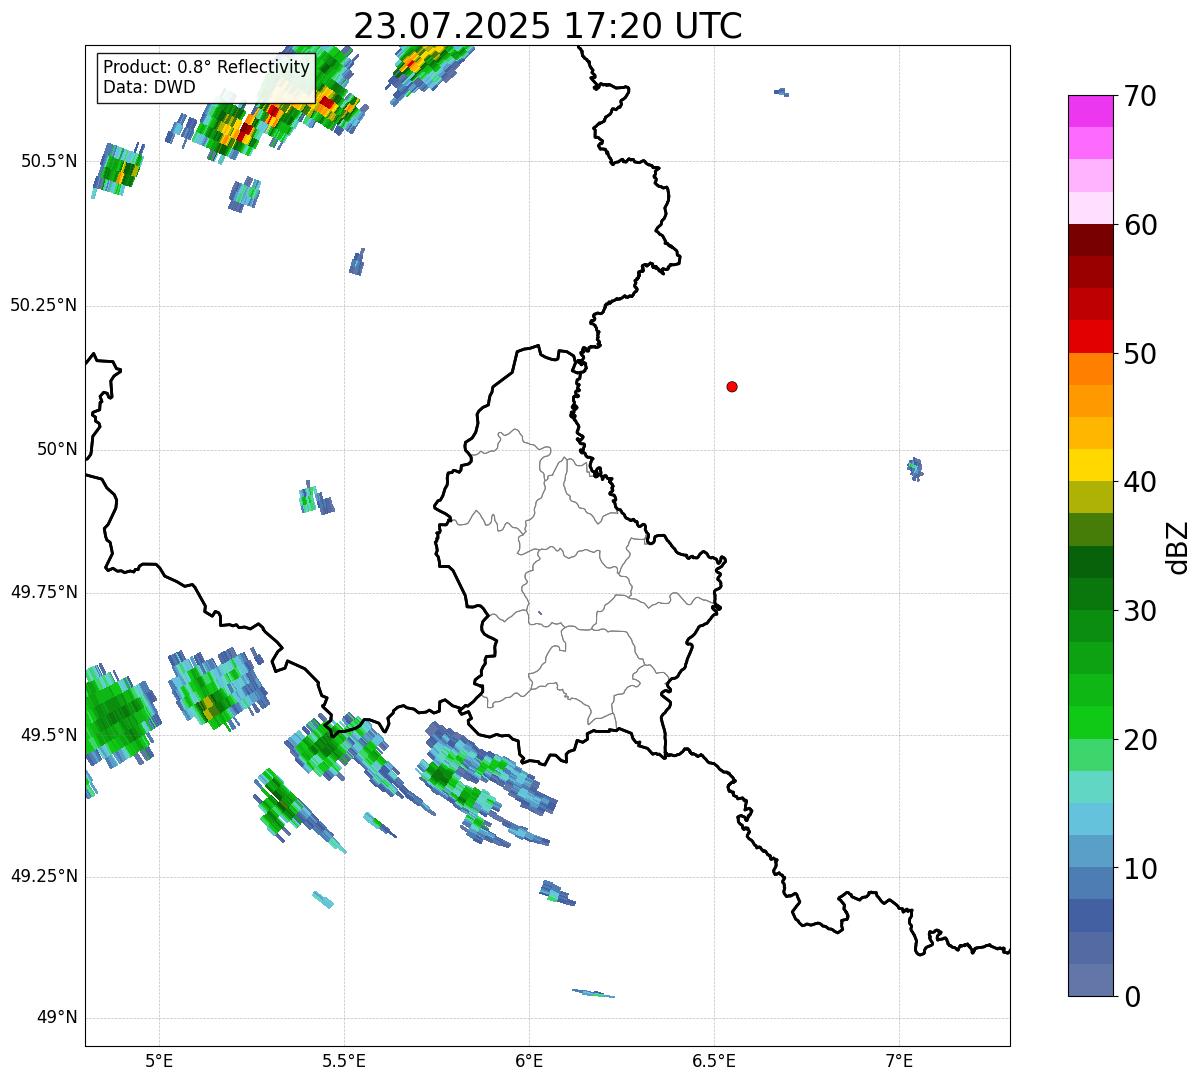
Task: Click the 6°E longitude label
Action: click(529, 1060)
